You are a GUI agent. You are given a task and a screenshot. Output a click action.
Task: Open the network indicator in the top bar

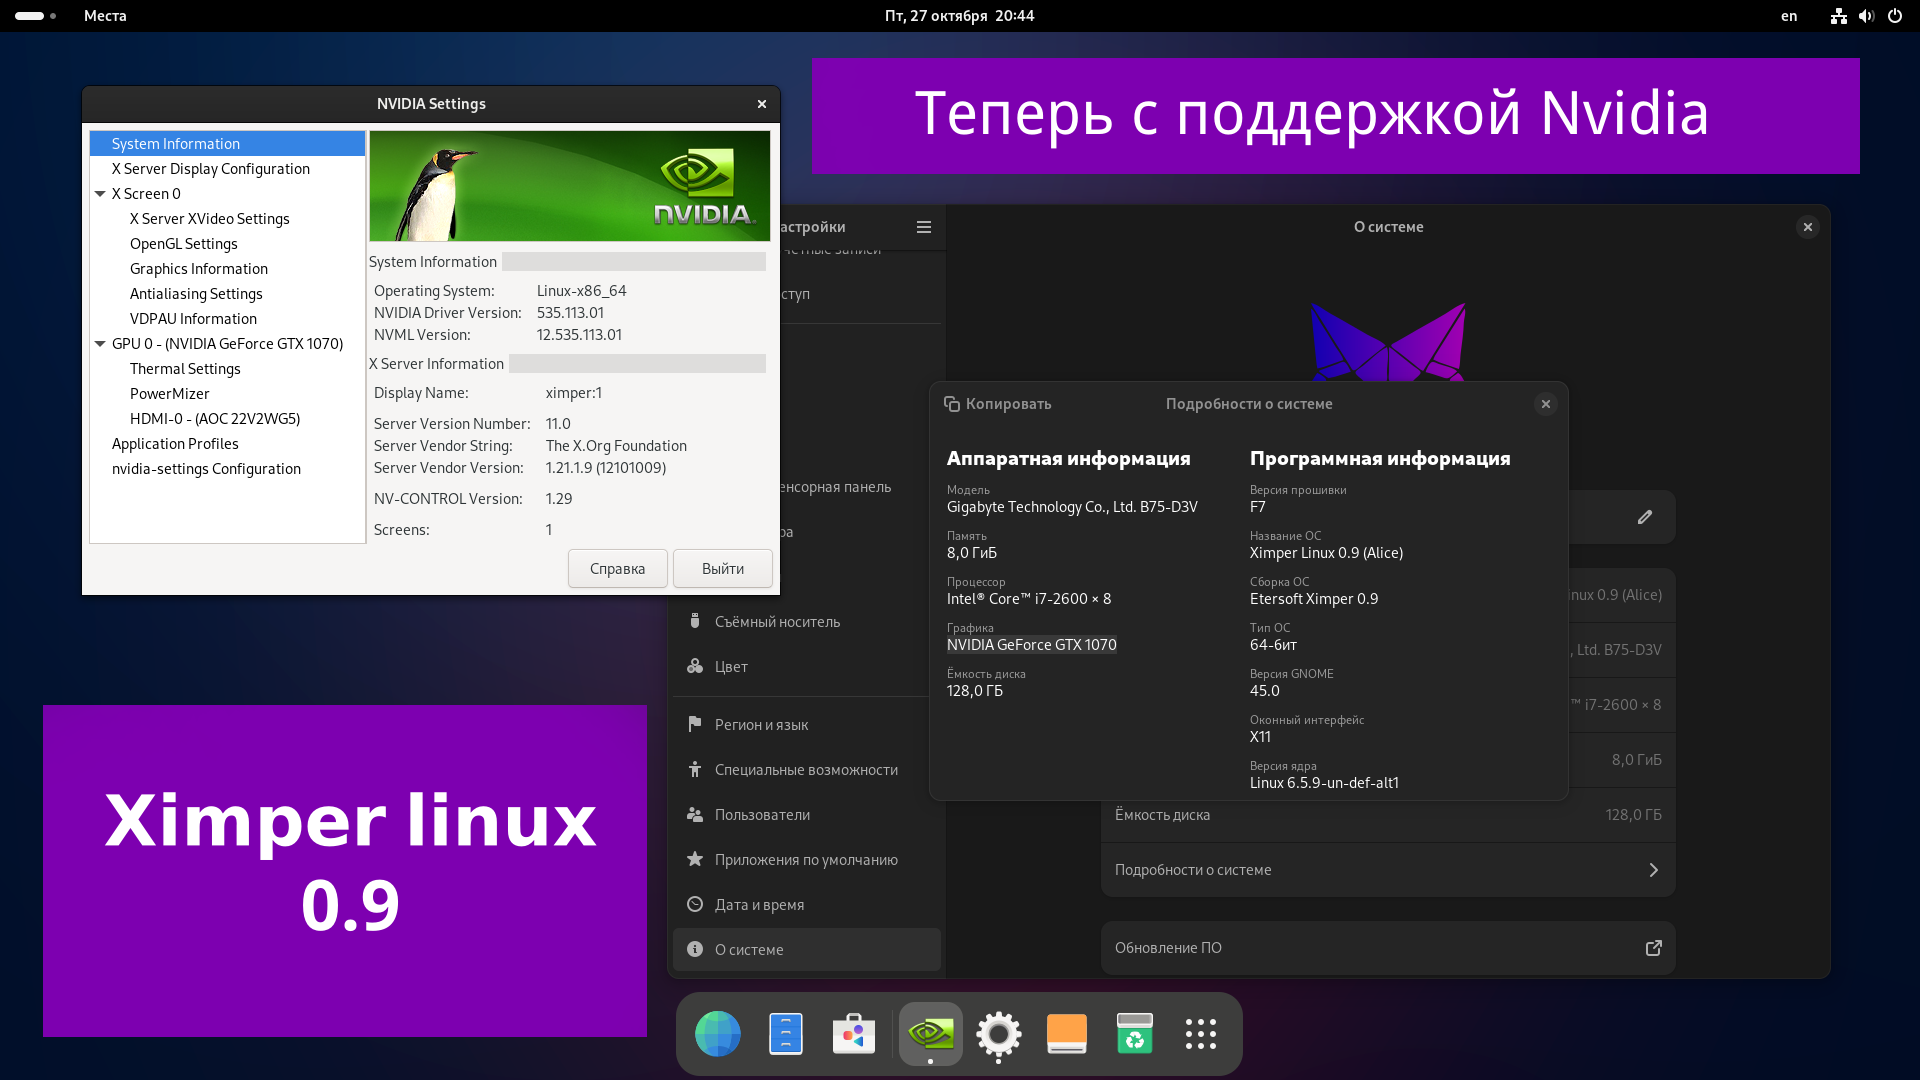(x=1838, y=16)
